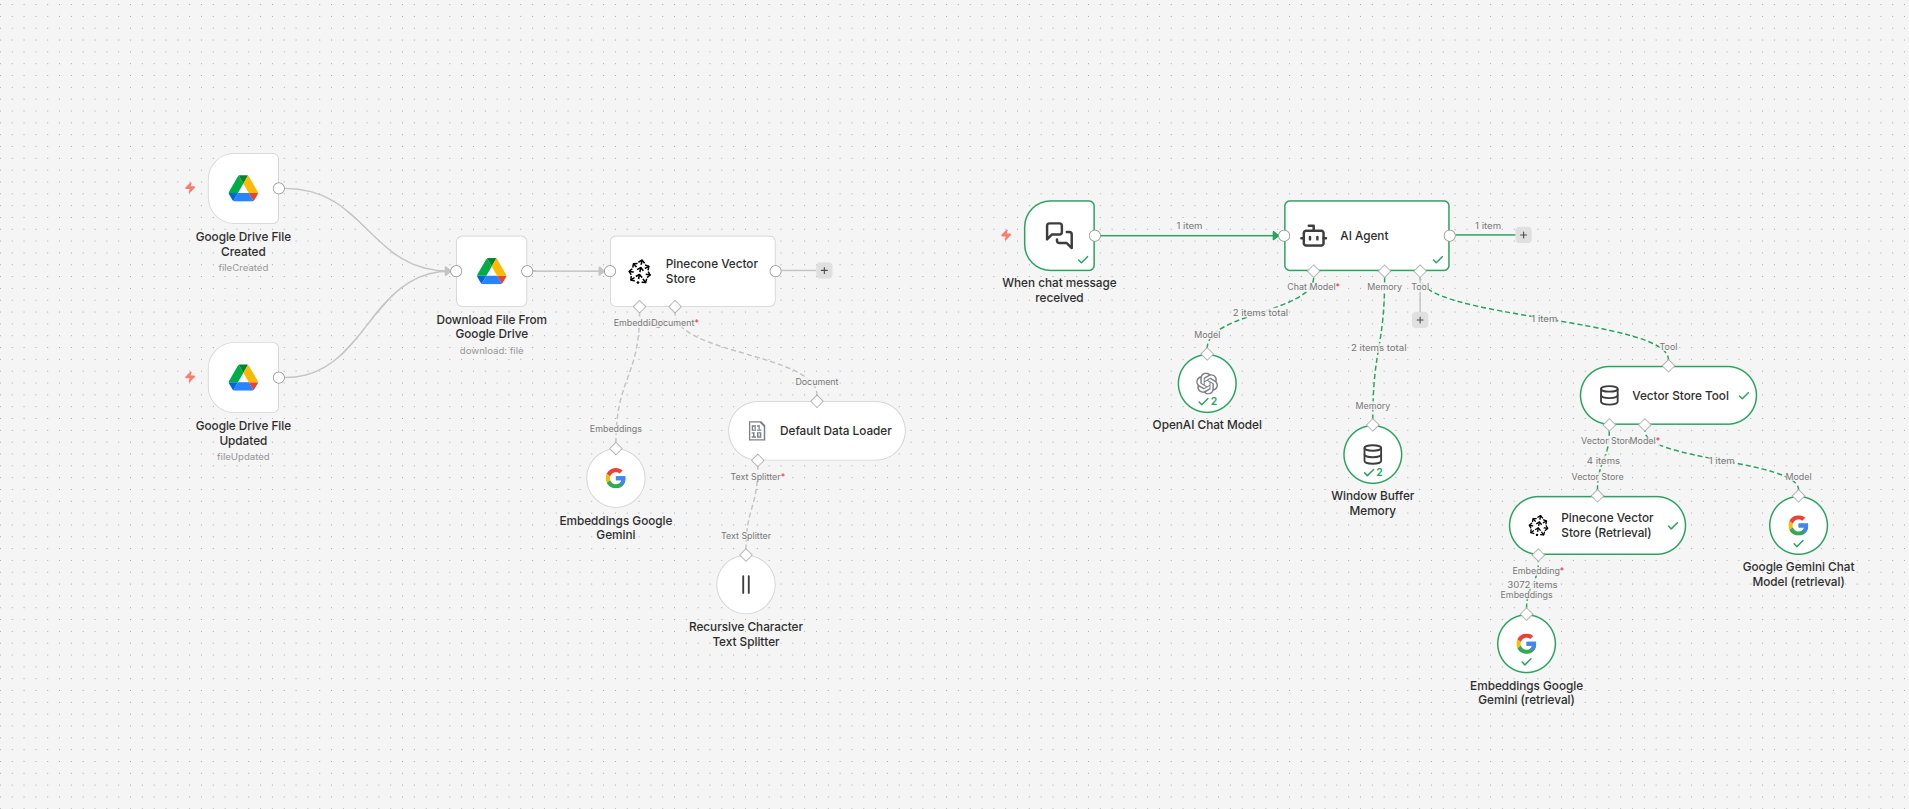Image resolution: width=1909 pixels, height=809 pixels.
Task: Open the Download File From Google Drive node
Action: click(x=491, y=271)
